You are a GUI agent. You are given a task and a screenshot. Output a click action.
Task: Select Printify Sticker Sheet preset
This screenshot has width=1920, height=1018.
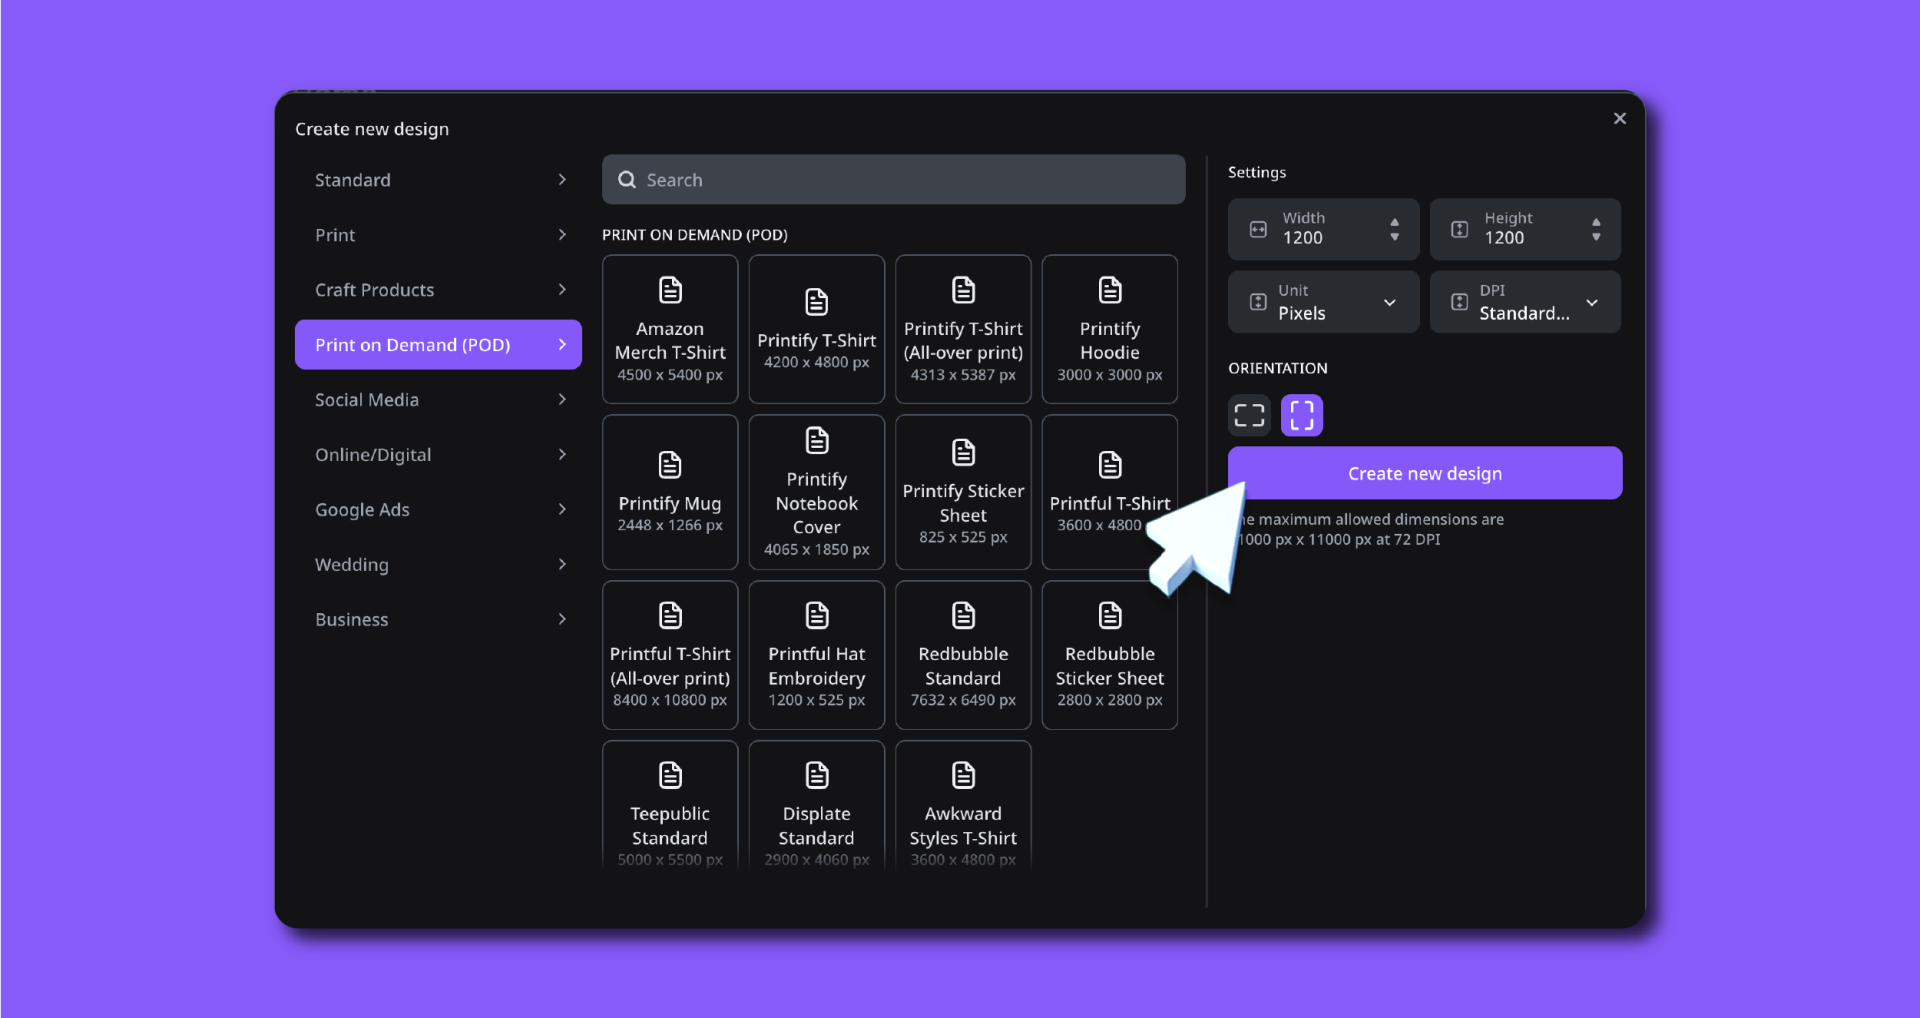[962, 492]
